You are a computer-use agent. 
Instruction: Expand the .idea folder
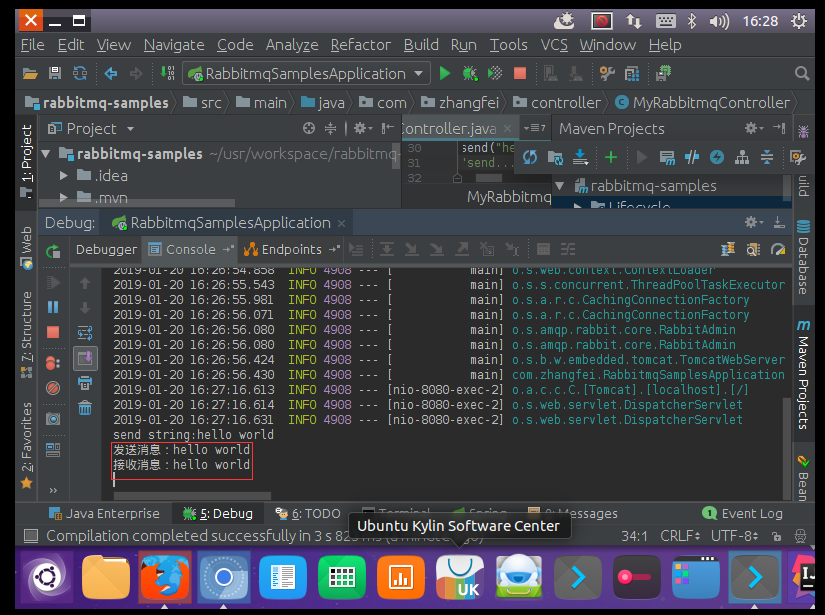pos(64,176)
